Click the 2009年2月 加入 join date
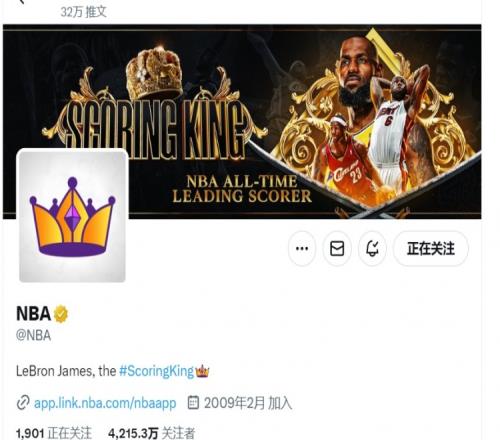The width and height of the screenshot is (500, 440). (248, 403)
